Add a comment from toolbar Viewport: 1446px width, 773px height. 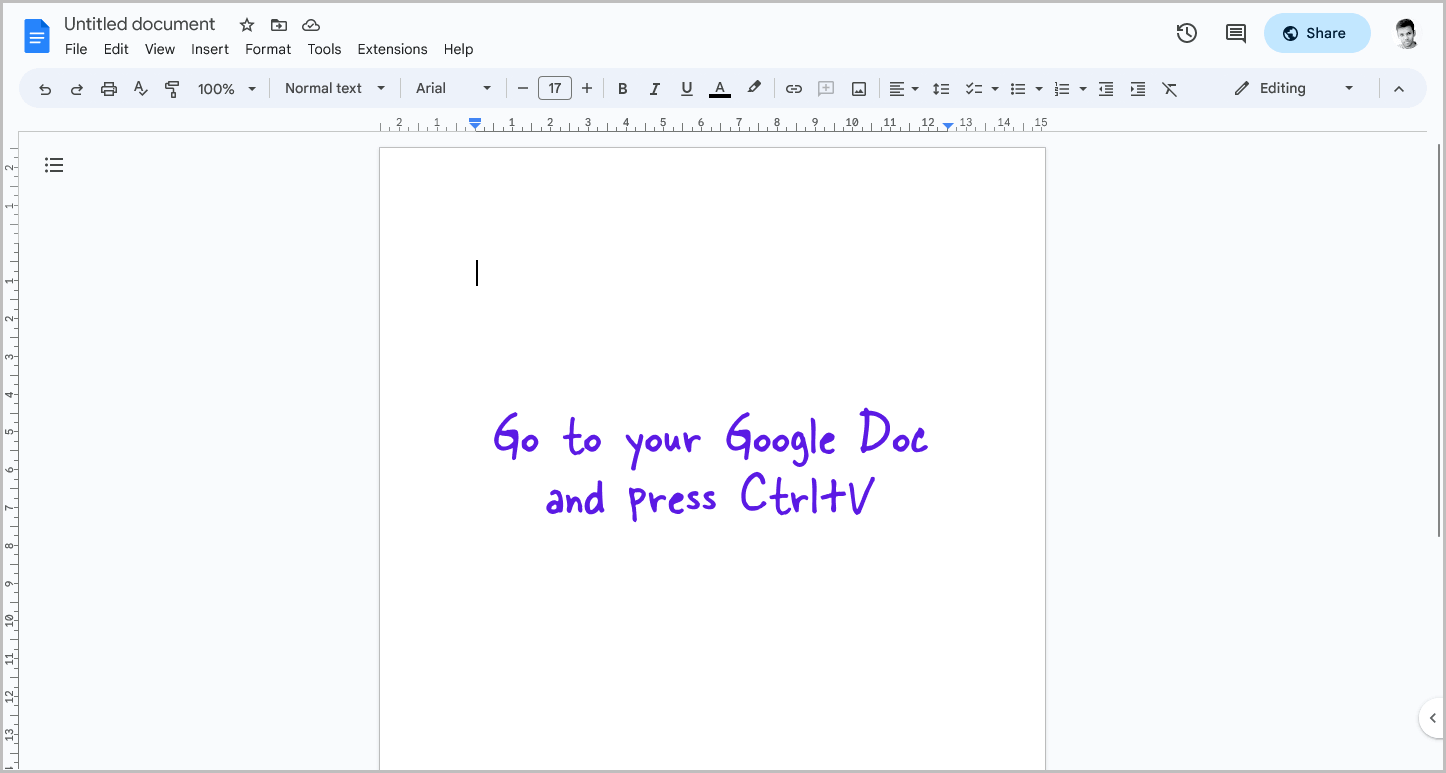[x=826, y=89]
